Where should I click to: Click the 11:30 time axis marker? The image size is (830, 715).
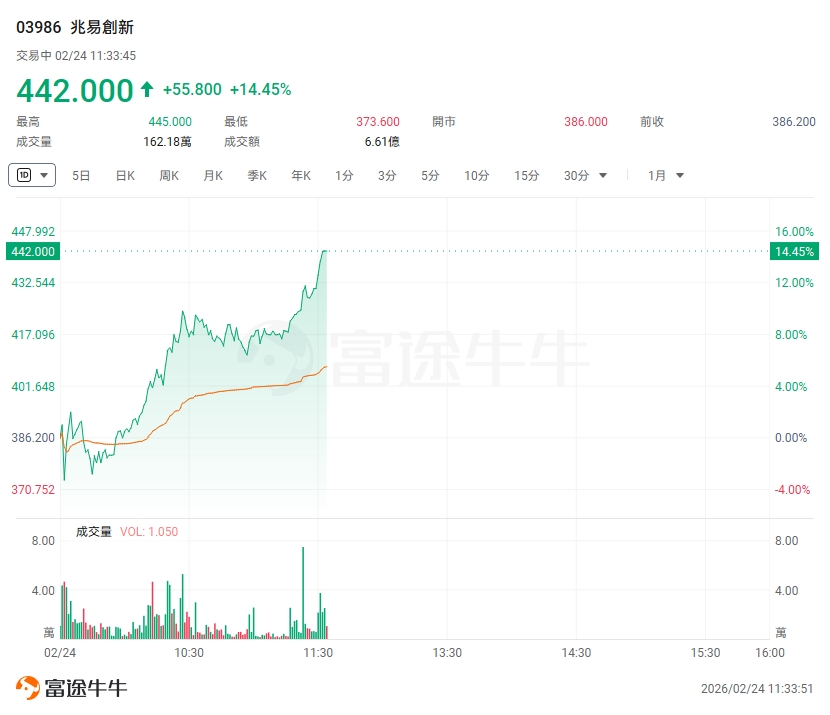coord(318,653)
